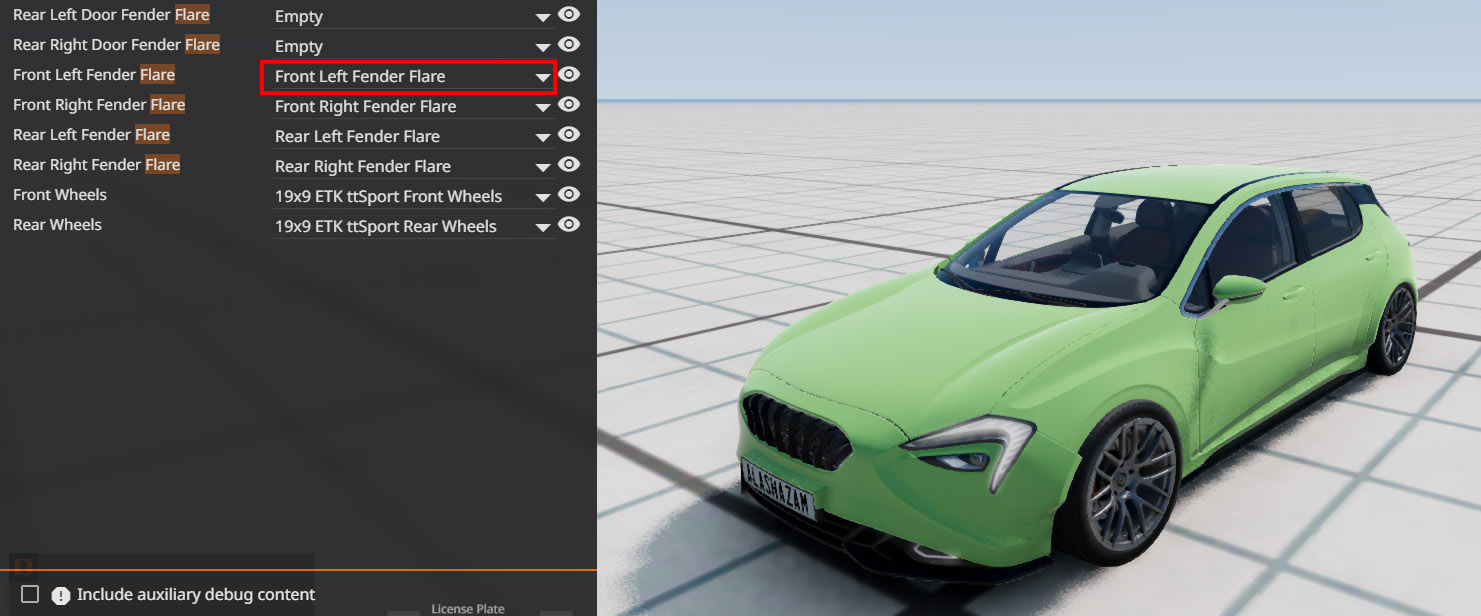Open the Rear Left Door Fender Flare dropdown
1481x616 pixels.
click(413, 16)
